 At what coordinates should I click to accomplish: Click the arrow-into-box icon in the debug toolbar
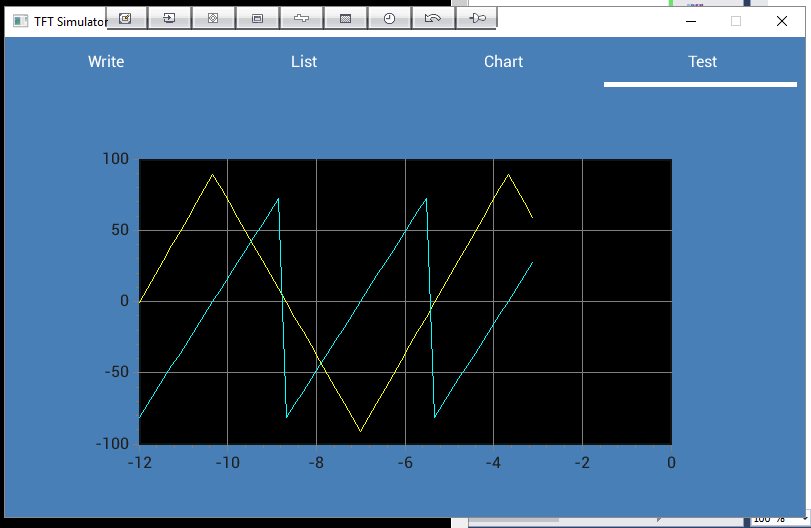tap(169, 19)
